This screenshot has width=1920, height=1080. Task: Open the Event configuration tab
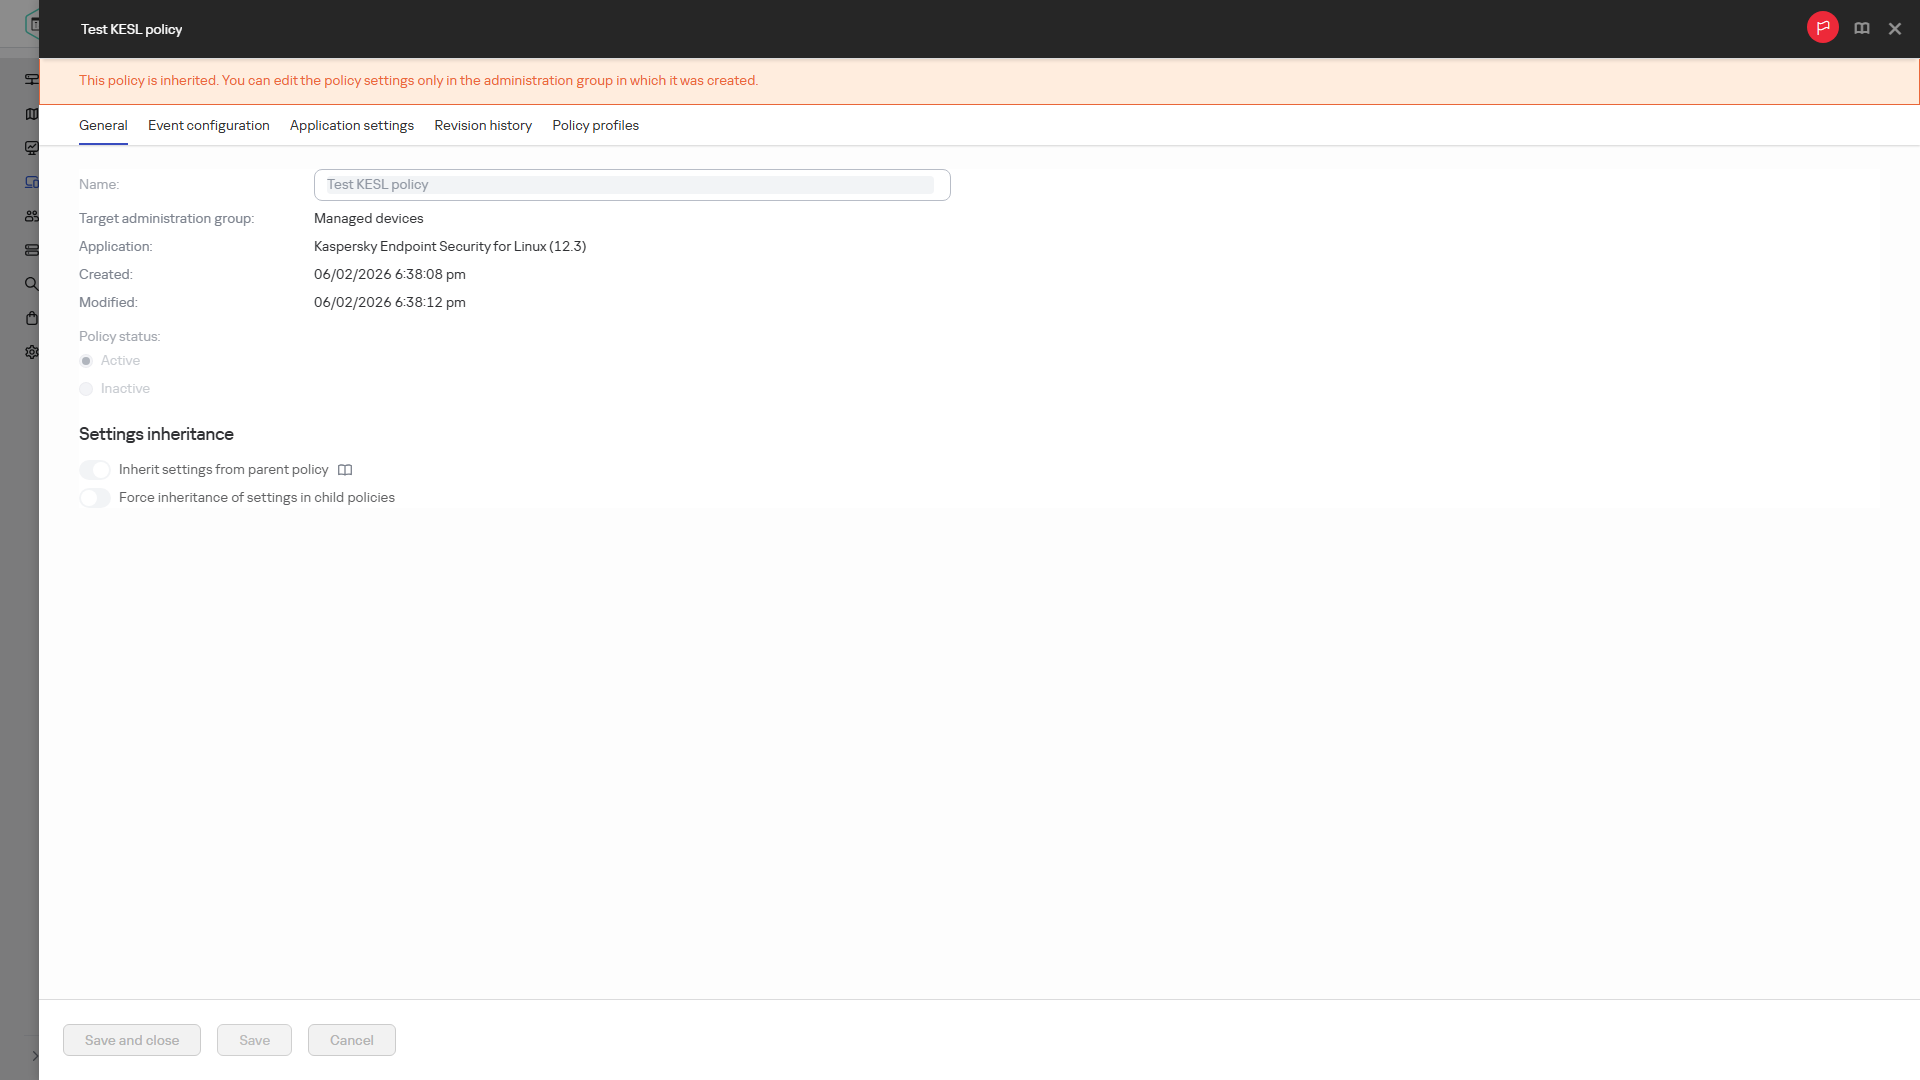(209, 125)
